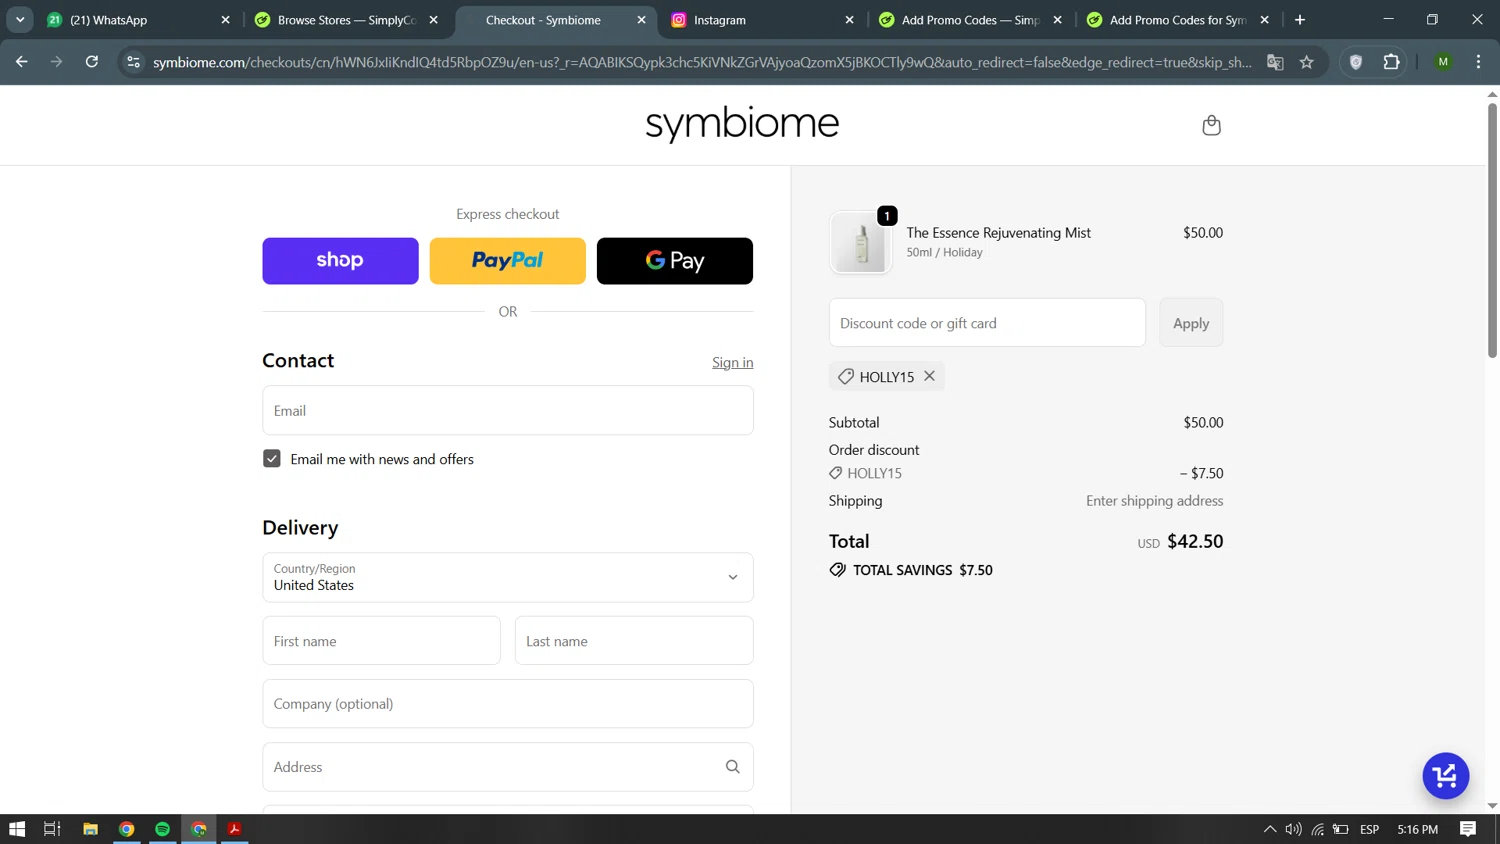Pay with Shop Pay button

pyautogui.click(x=340, y=261)
